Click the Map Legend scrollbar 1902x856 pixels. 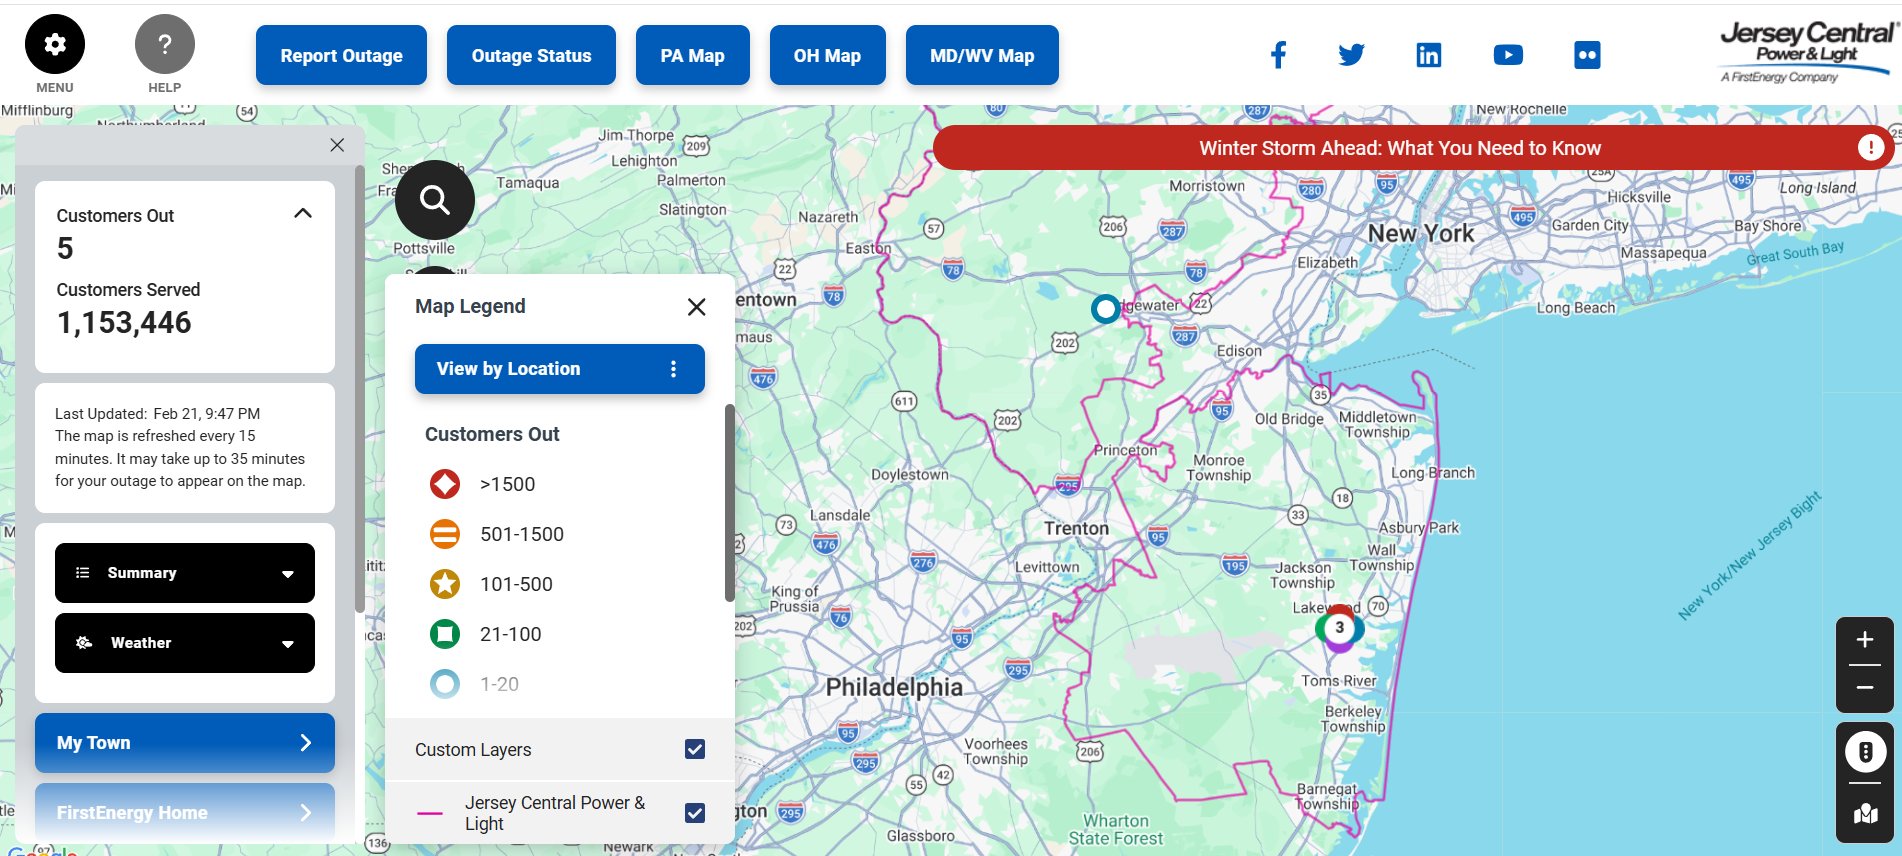730,503
